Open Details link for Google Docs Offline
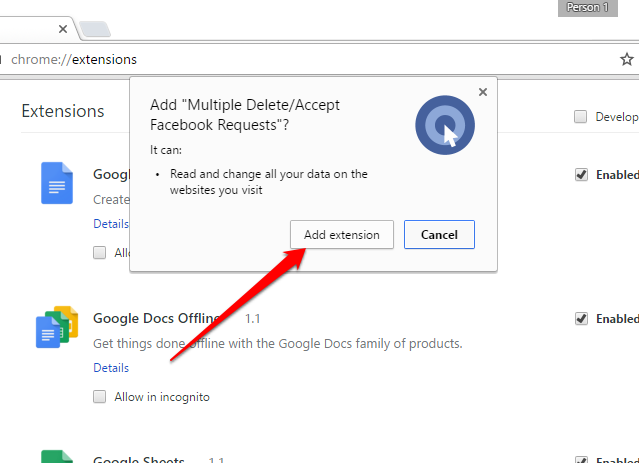This screenshot has width=639, height=463. click(x=111, y=368)
